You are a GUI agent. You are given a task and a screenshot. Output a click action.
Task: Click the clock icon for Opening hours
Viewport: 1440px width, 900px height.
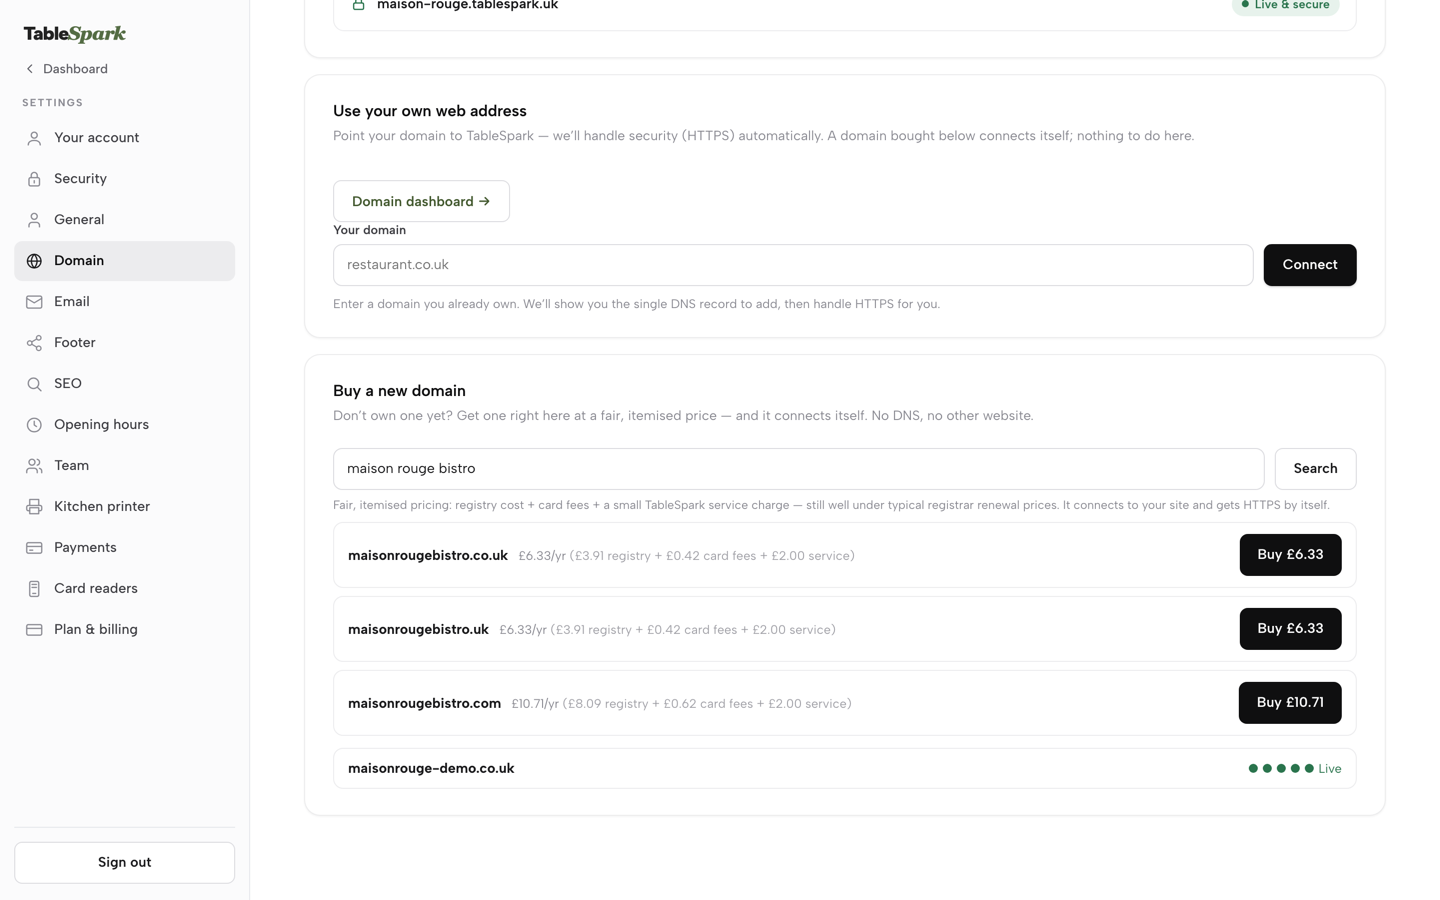click(x=34, y=425)
